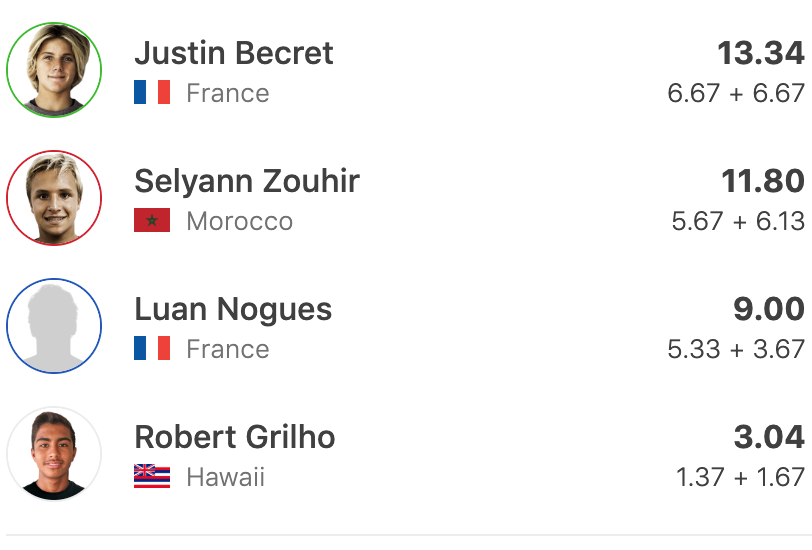Click the 13.34 total heat score

[760, 53]
